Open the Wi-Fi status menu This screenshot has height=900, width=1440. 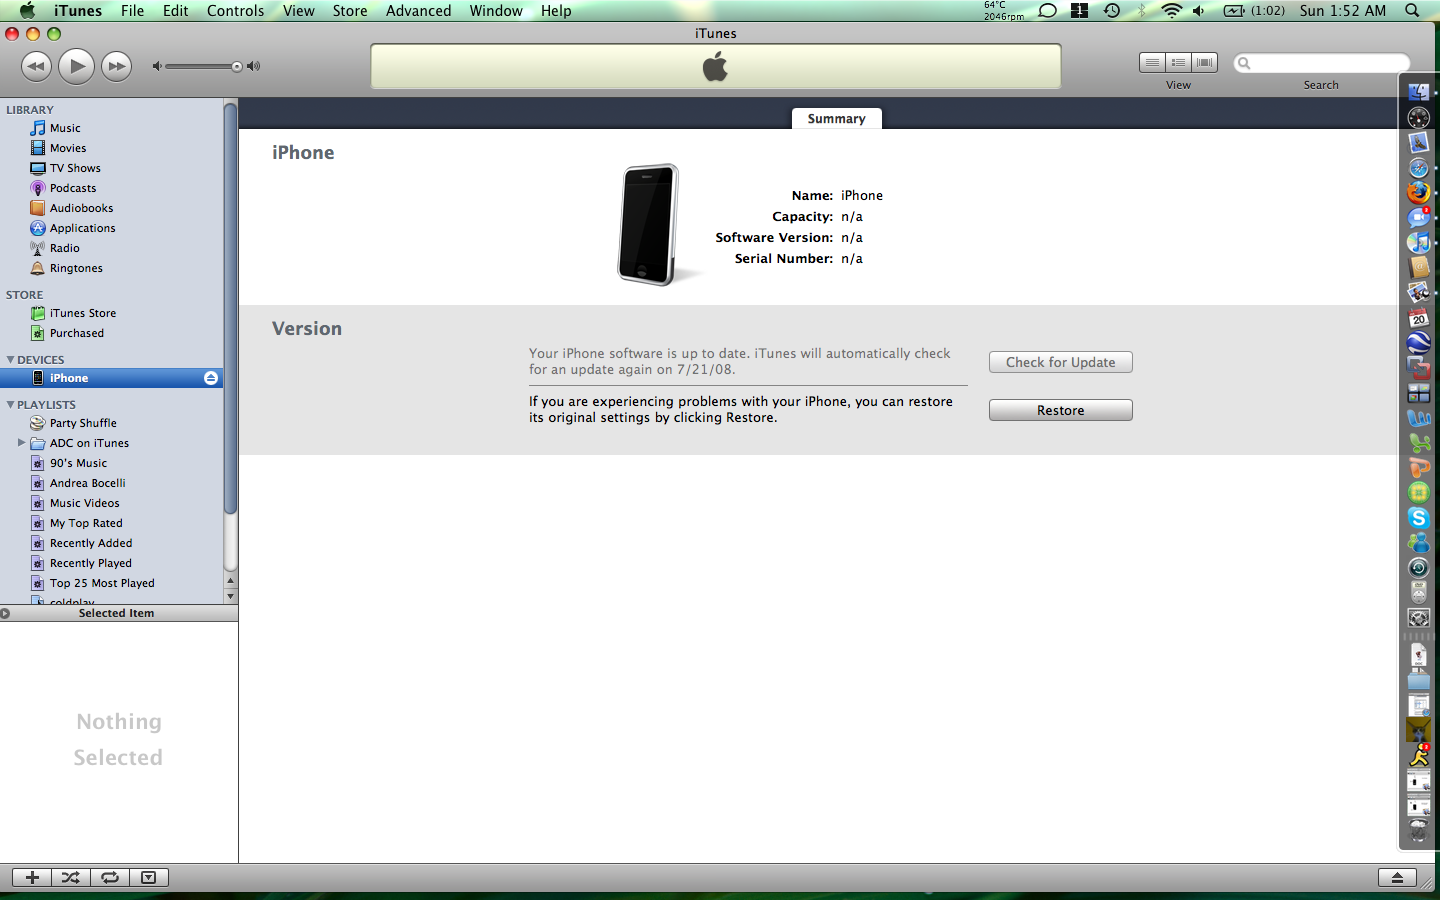tap(1171, 11)
